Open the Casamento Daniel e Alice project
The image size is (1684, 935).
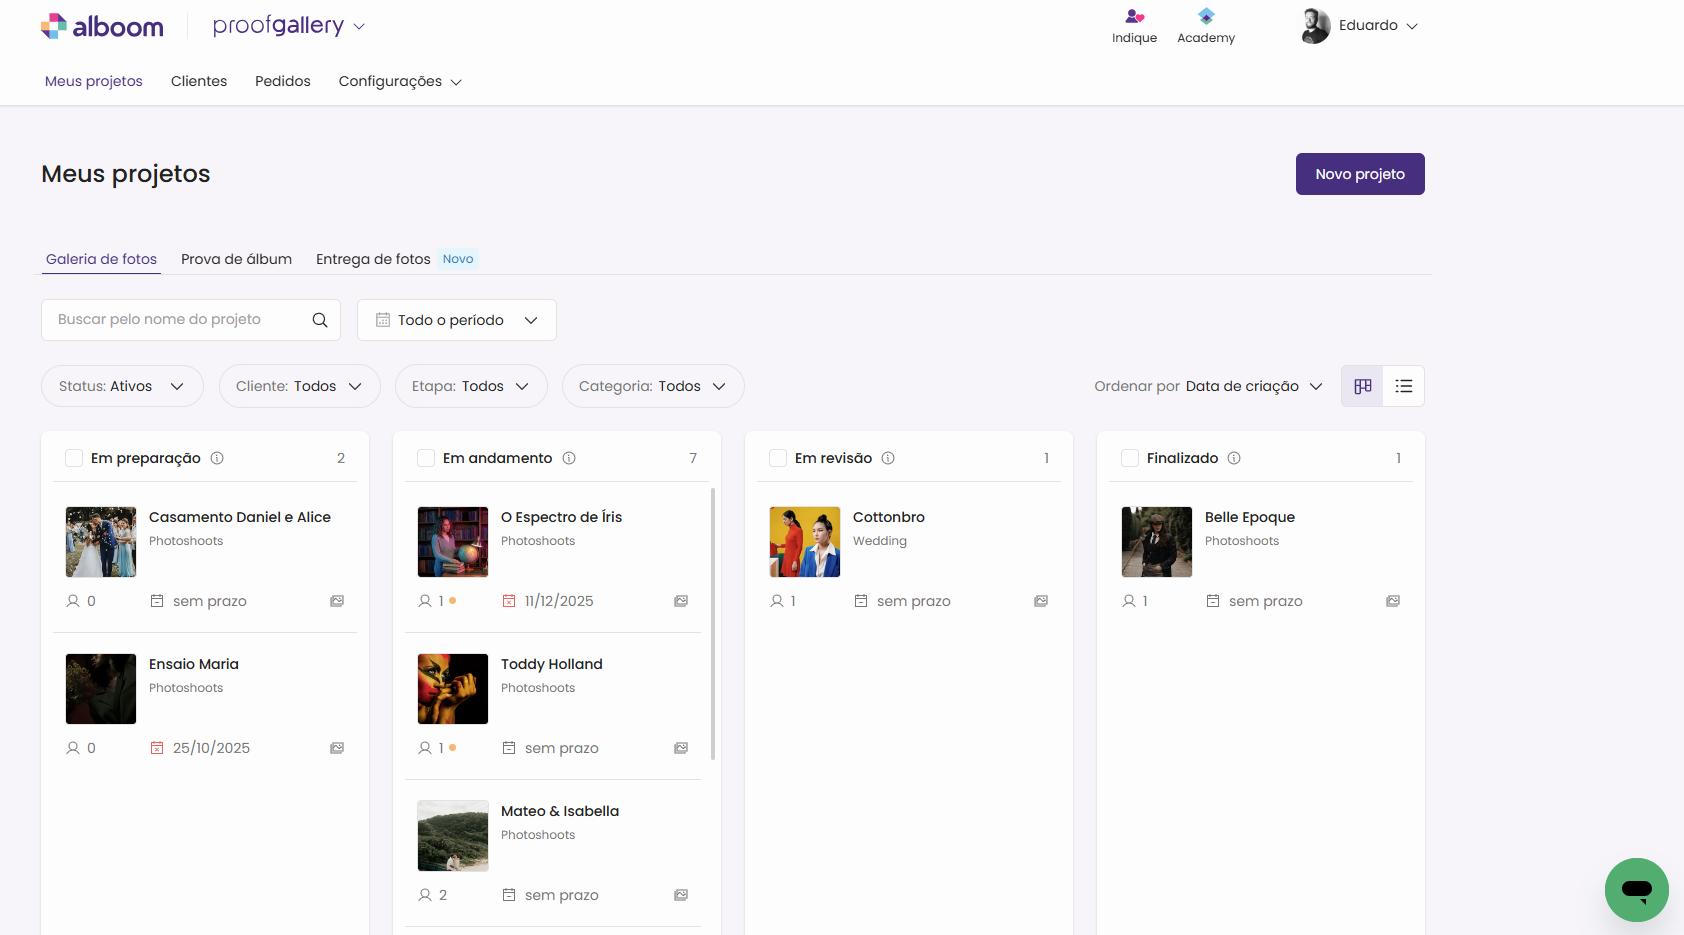tap(239, 517)
